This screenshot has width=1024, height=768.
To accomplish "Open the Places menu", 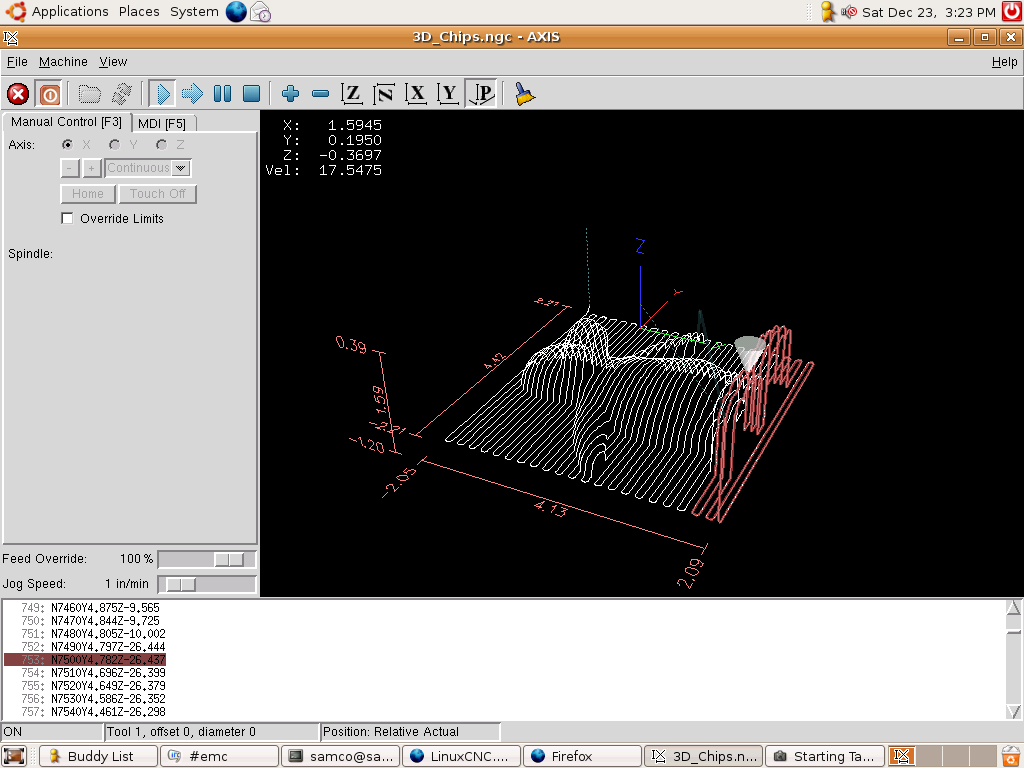I will click(x=139, y=12).
